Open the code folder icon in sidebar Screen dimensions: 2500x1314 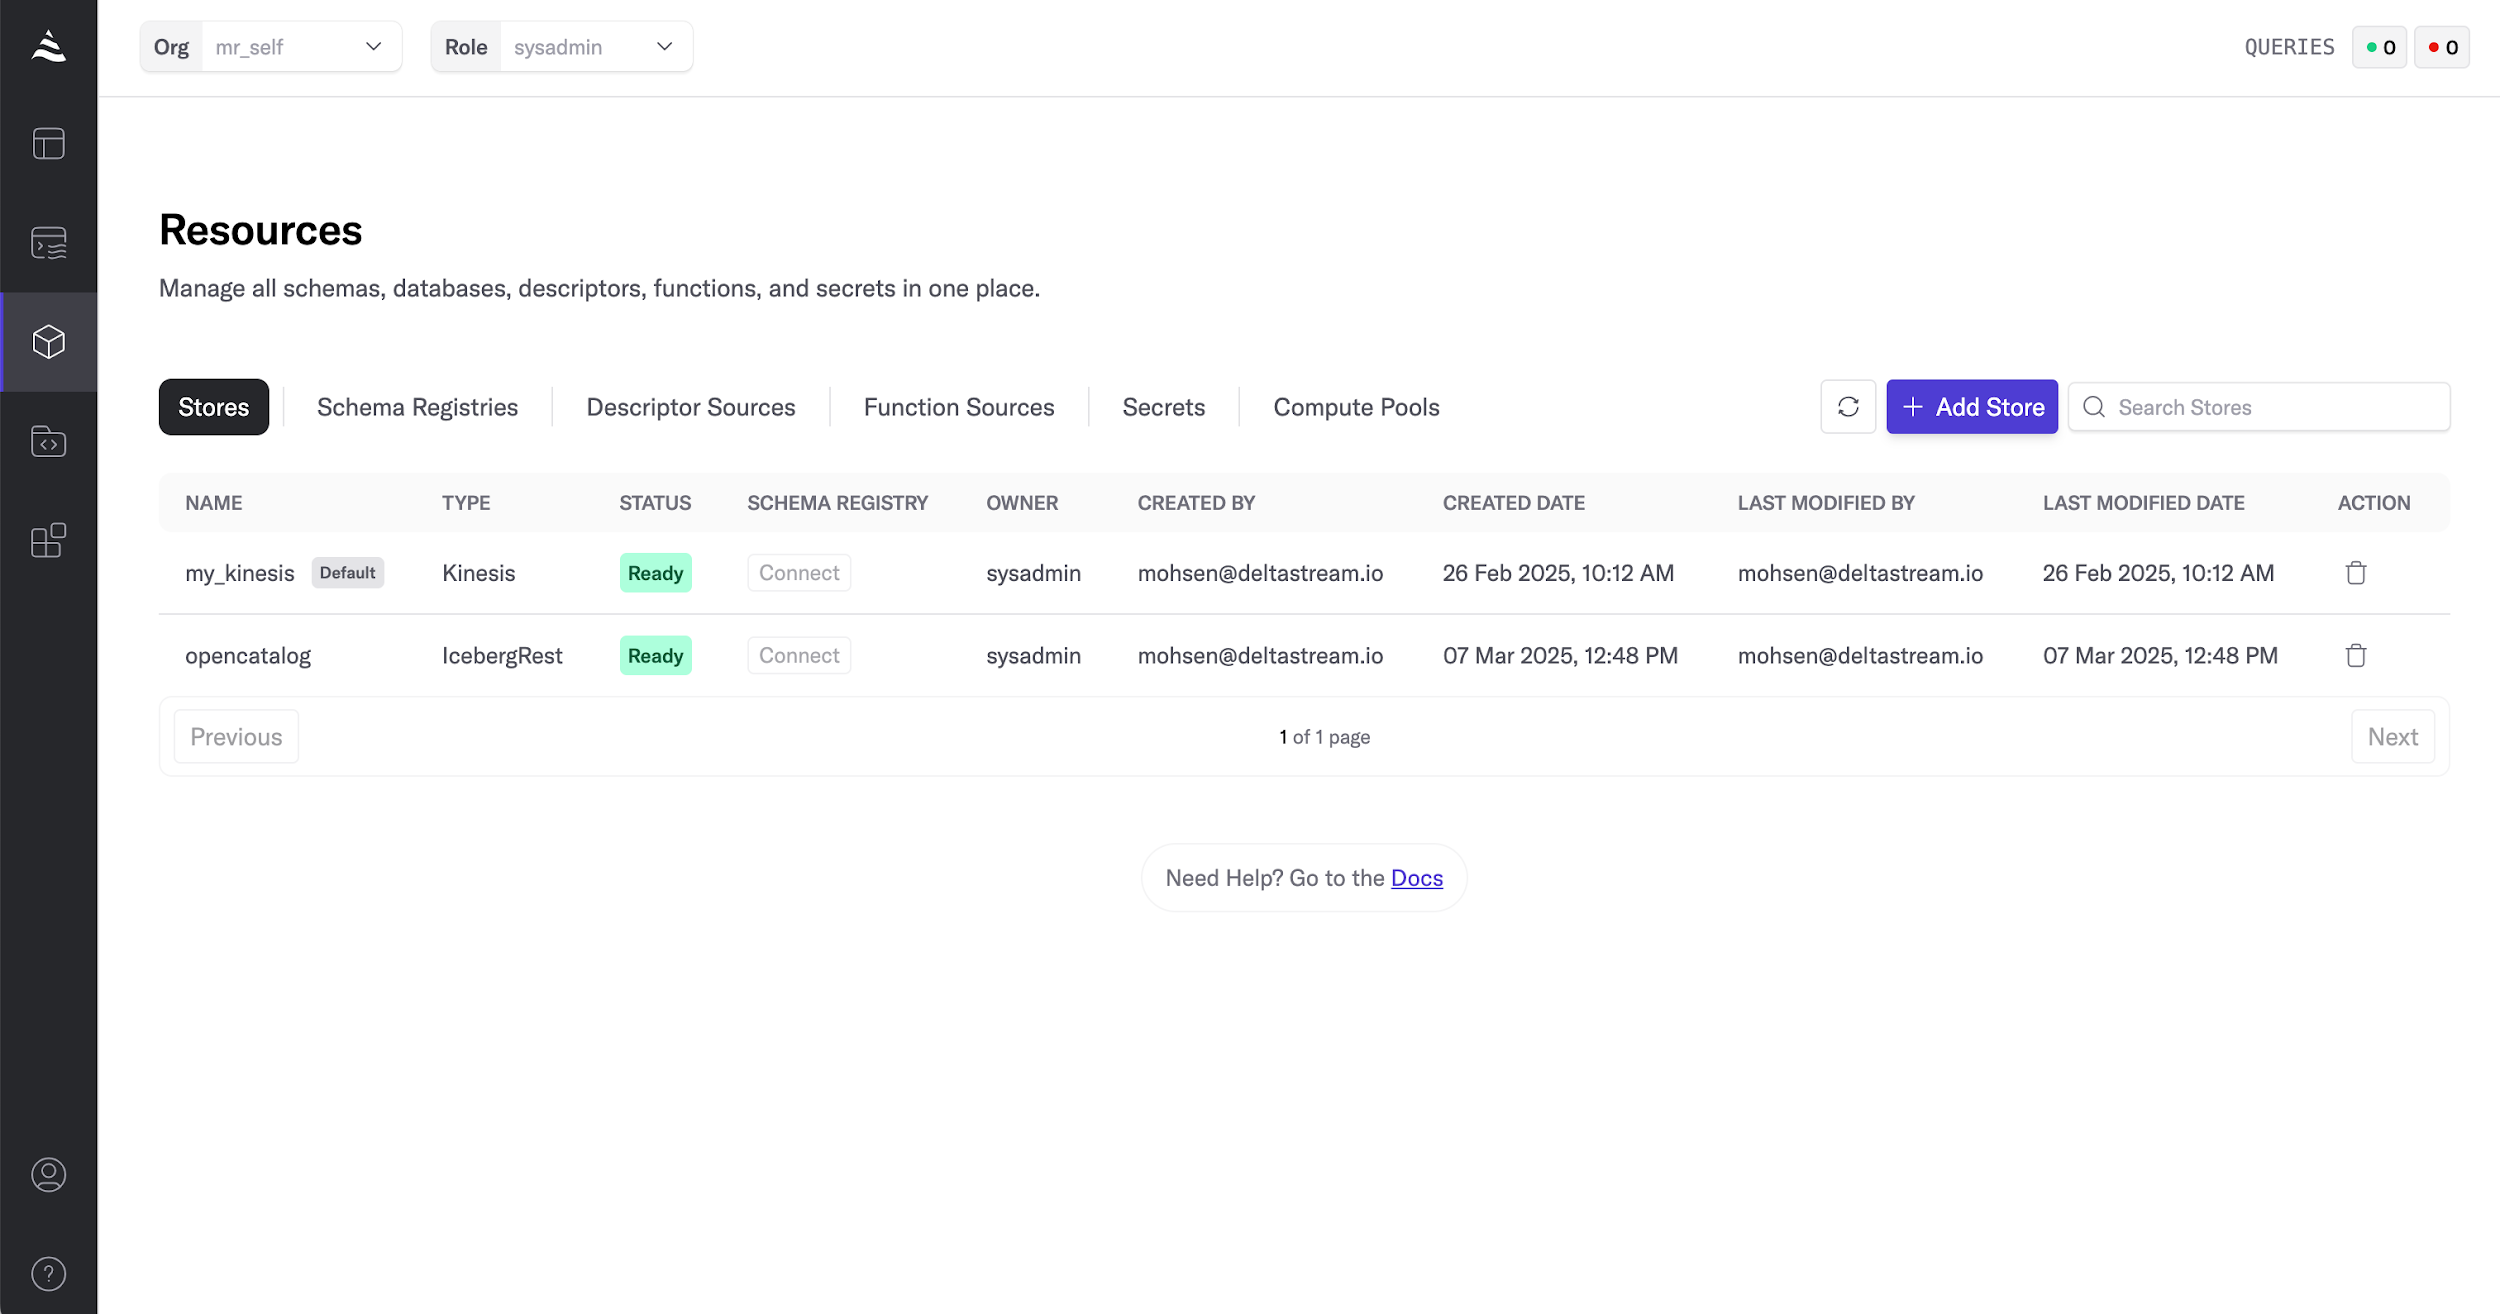coord(48,441)
